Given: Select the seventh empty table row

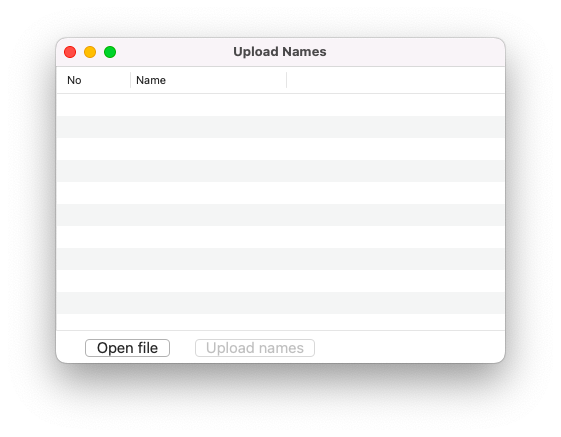Looking at the screenshot, I should (x=280, y=237).
